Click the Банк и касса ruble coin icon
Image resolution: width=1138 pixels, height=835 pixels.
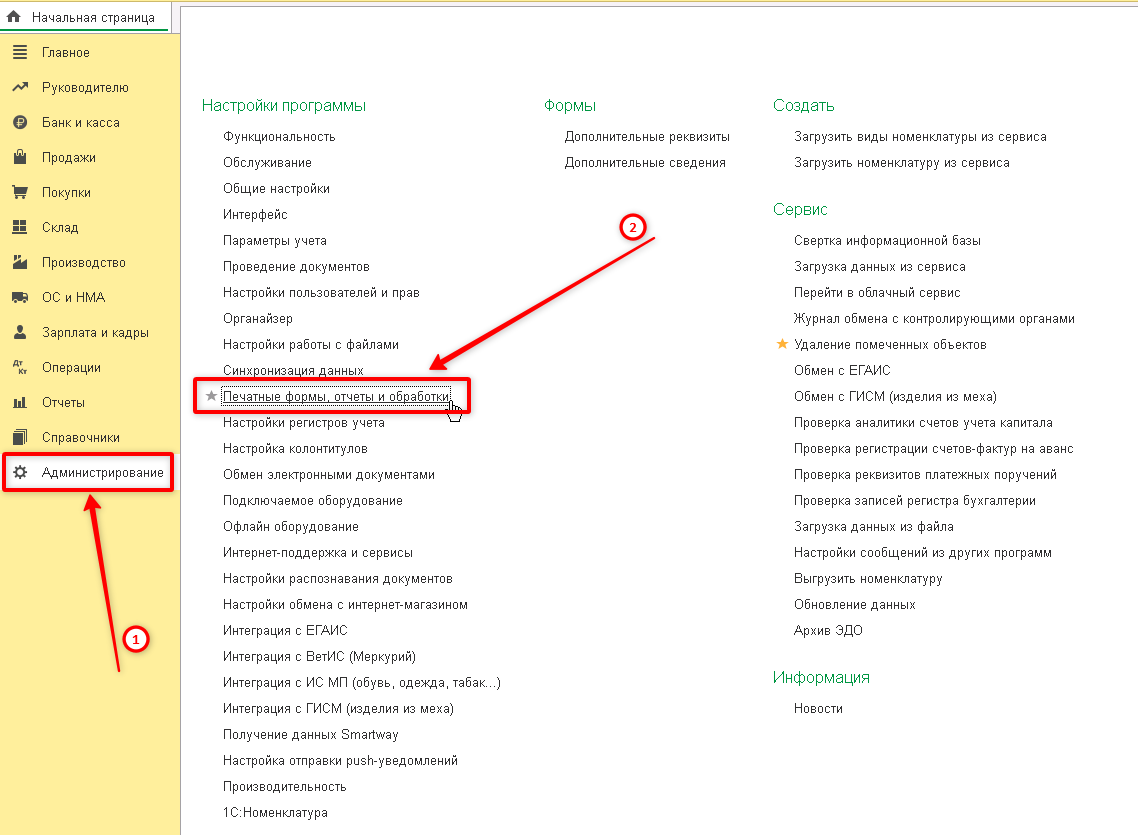(x=20, y=123)
